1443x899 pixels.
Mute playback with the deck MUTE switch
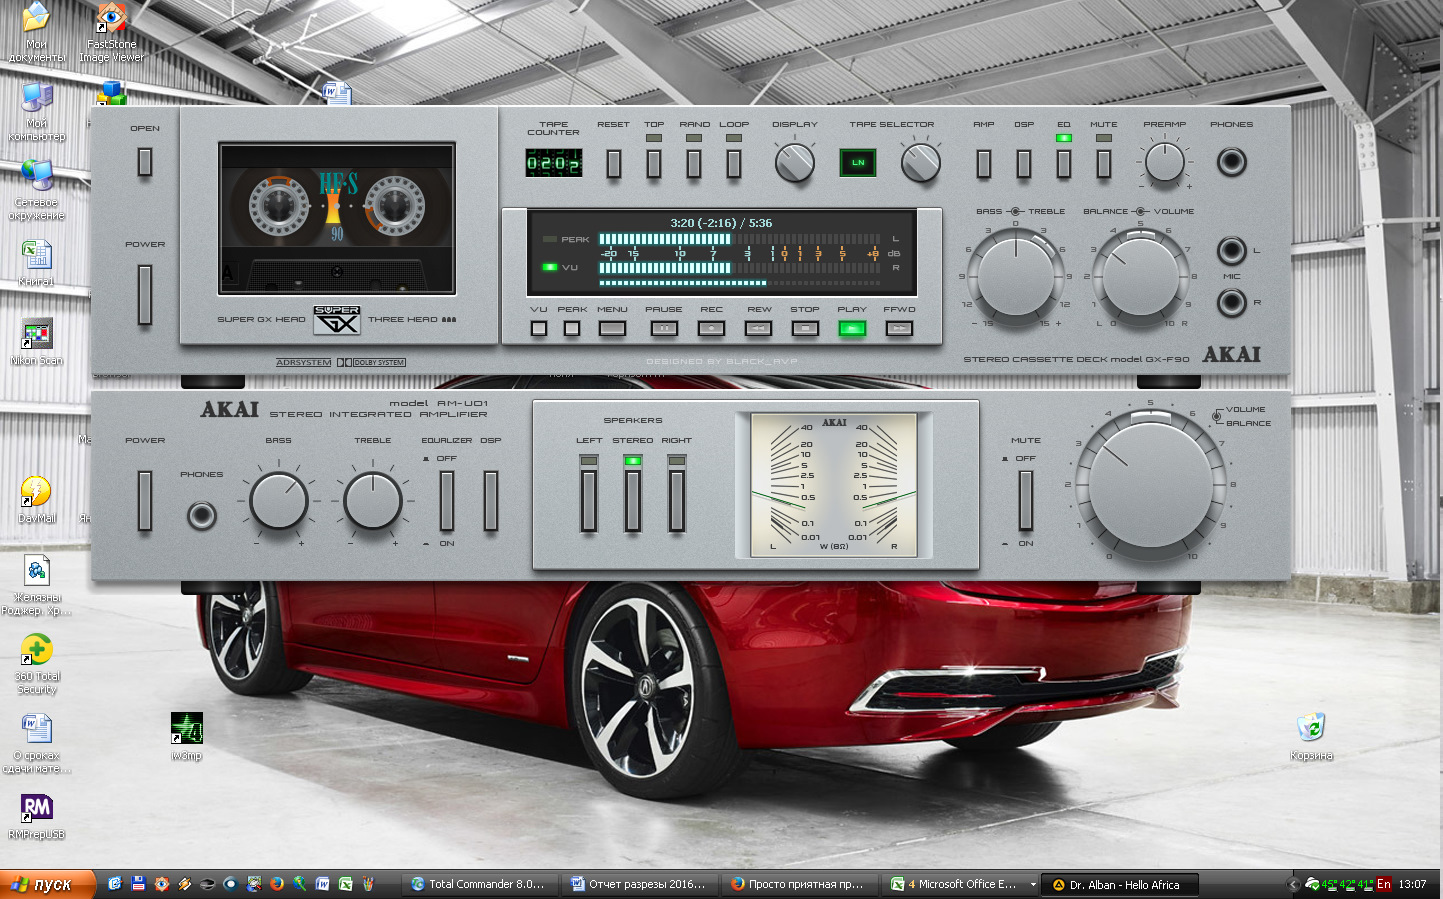(x=1104, y=163)
